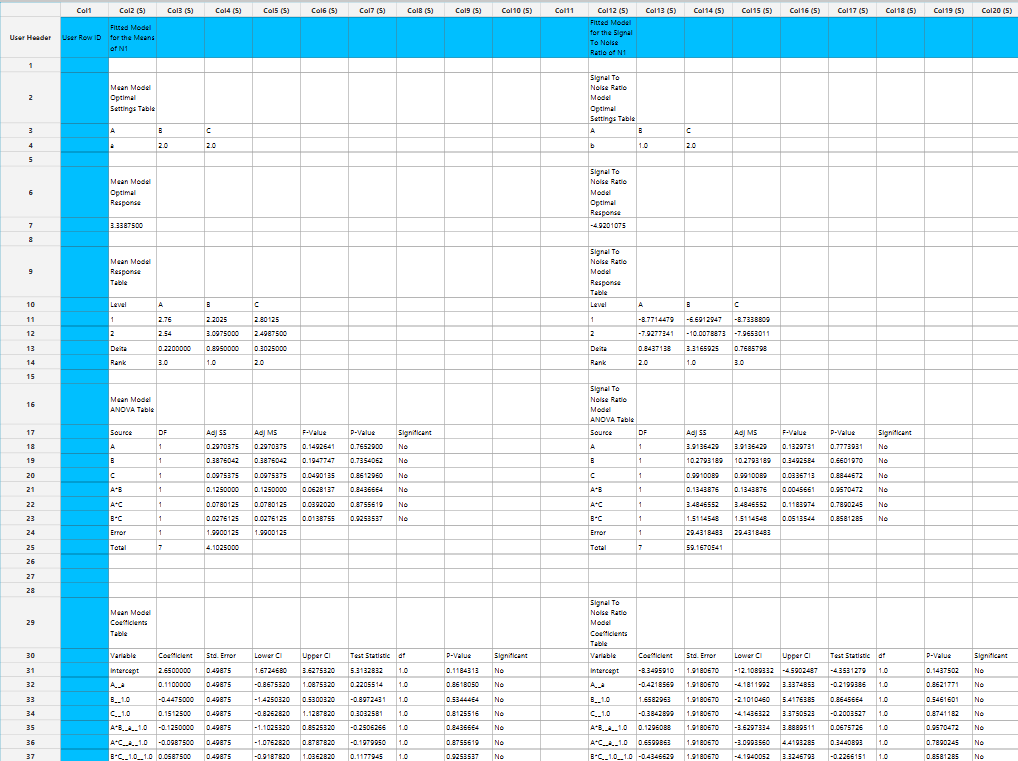Click the Col19 (S) column header
The image size is (1018, 761).
[x=949, y=10]
